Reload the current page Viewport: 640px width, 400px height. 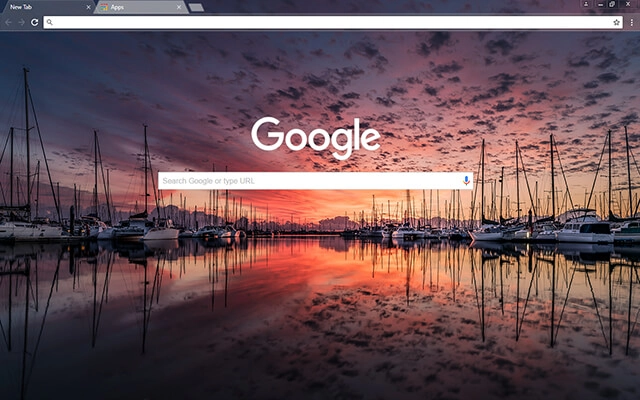[34, 22]
